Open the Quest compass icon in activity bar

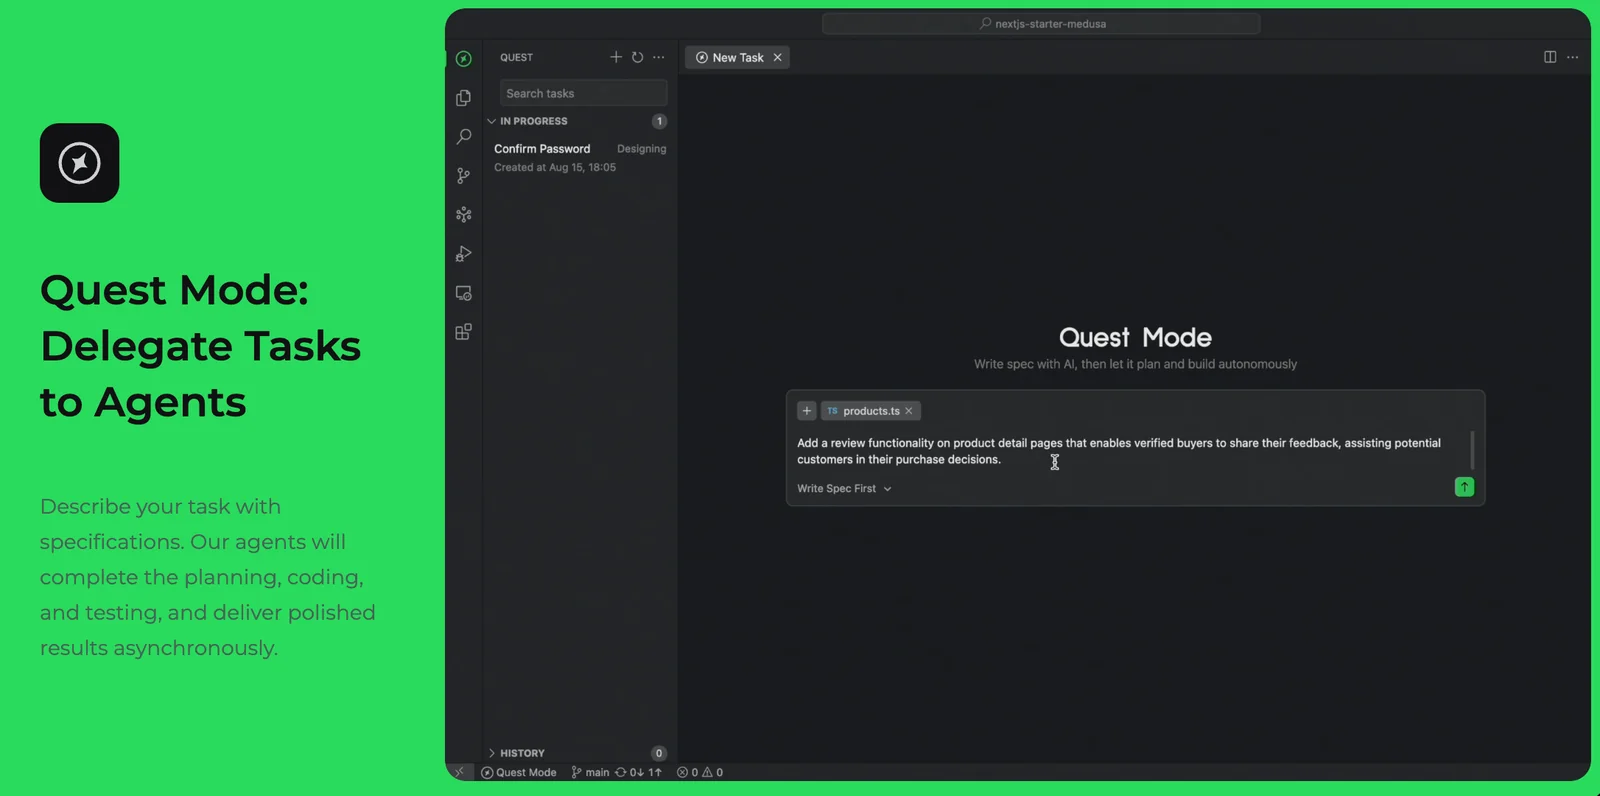coord(463,59)
